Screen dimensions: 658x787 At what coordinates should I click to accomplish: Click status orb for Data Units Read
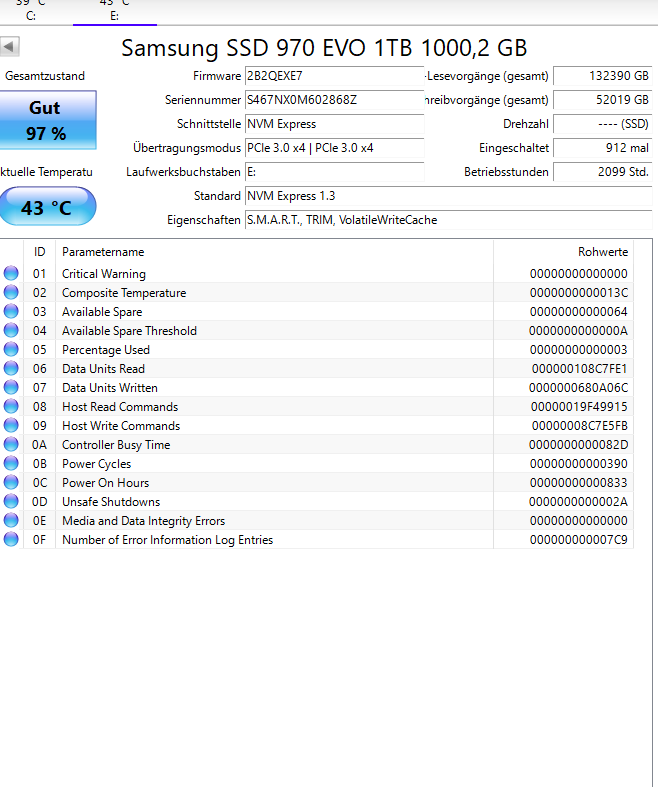tap(11, 369)
